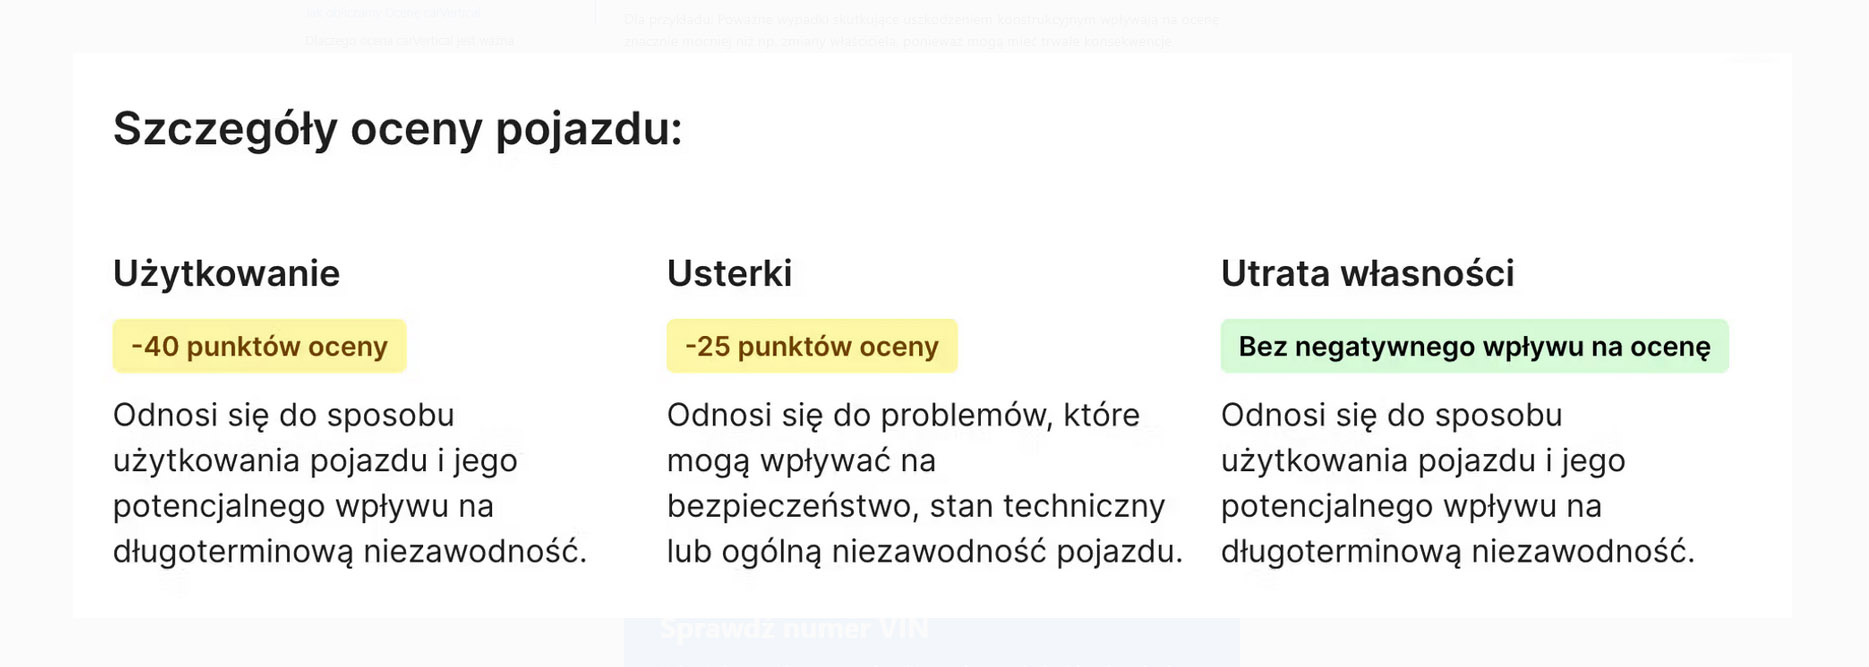Click background text starting 'Dla przykładu'
Screen dimensions: 1869x667
[920, 19]
